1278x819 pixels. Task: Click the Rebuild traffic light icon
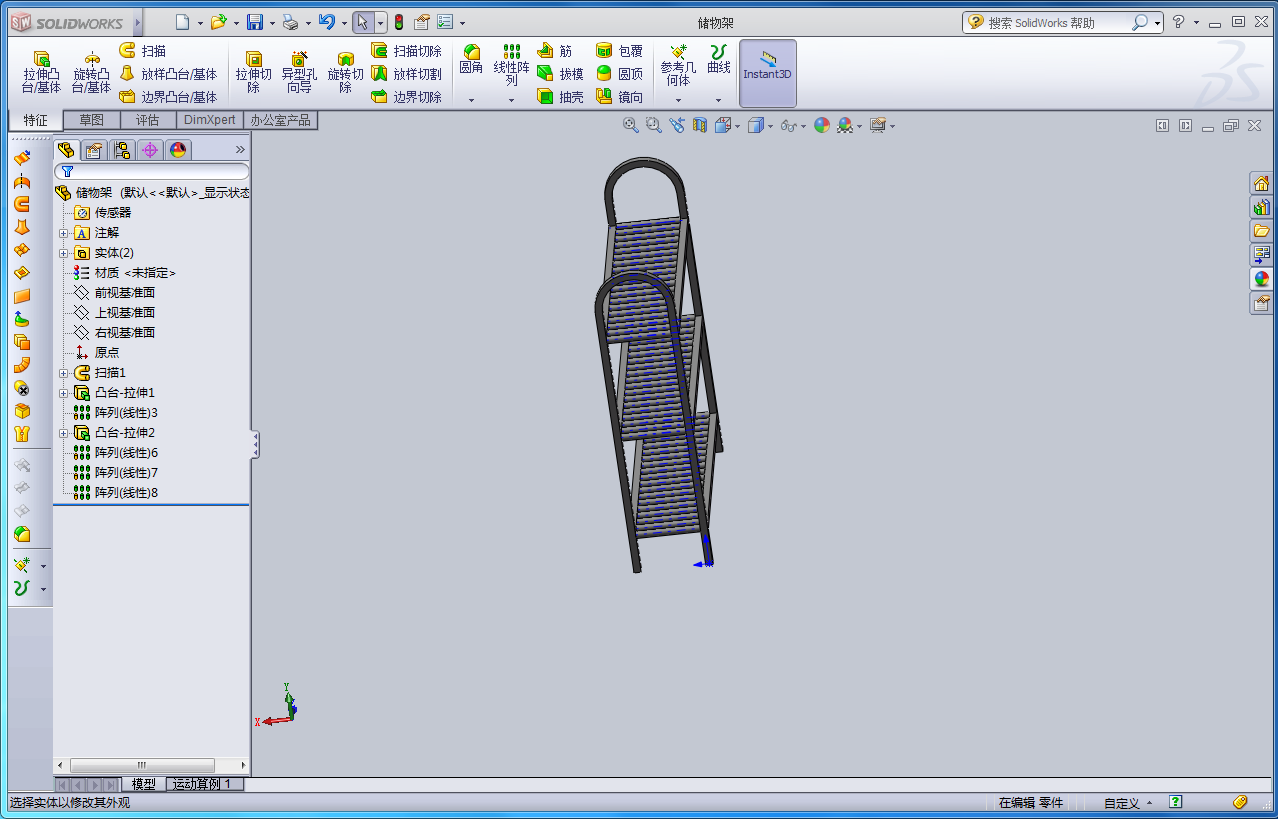click(x=399, y=22)
